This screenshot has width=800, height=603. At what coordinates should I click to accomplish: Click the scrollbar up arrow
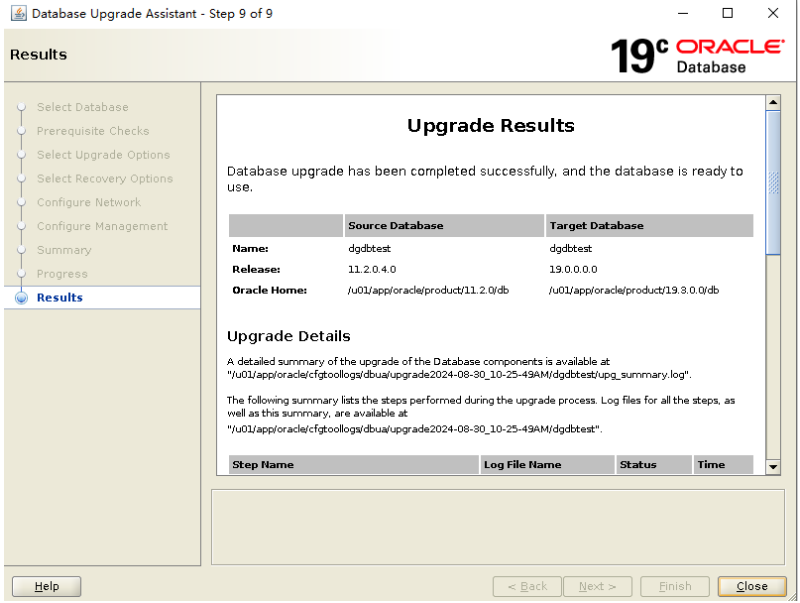coord(773,103)
